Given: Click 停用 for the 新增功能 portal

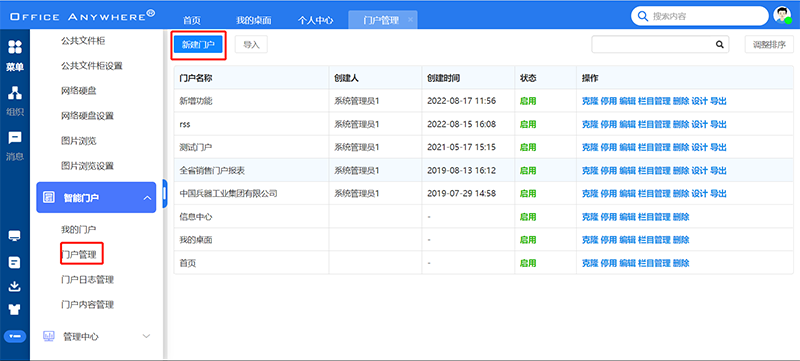Looking at the screenshot, I should [x=609, y=101].
